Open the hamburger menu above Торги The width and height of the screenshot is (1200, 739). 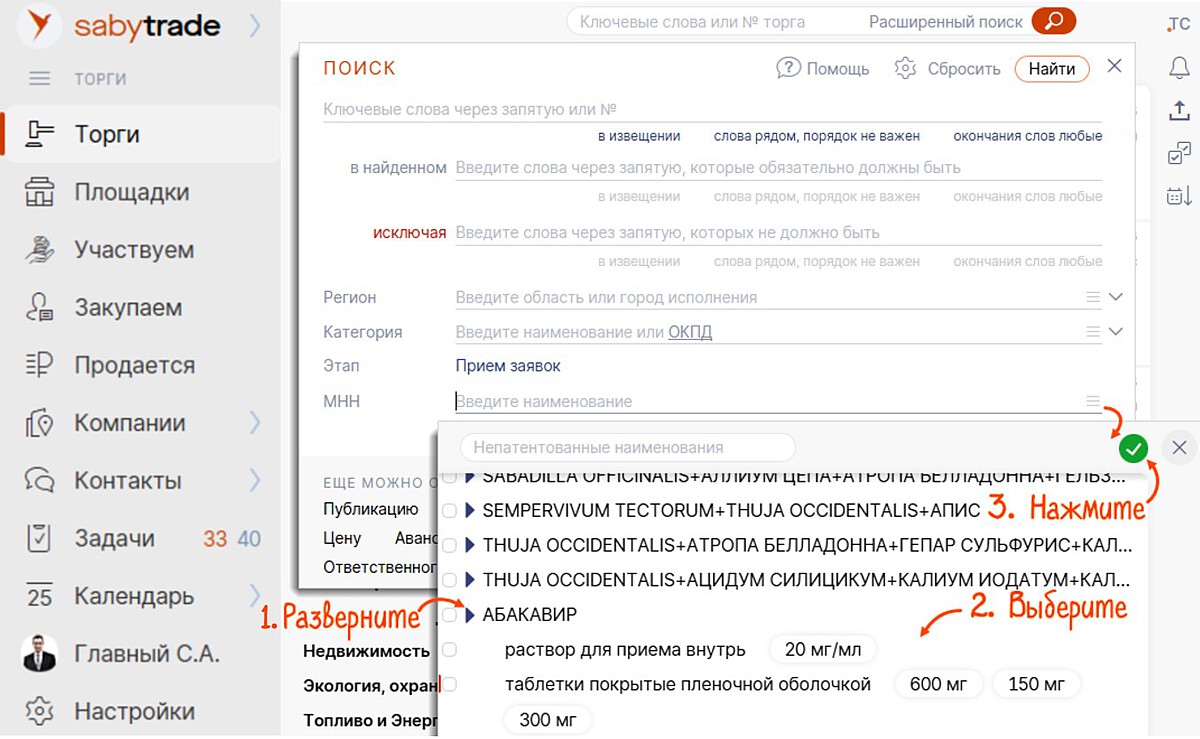tap(39, 79)
